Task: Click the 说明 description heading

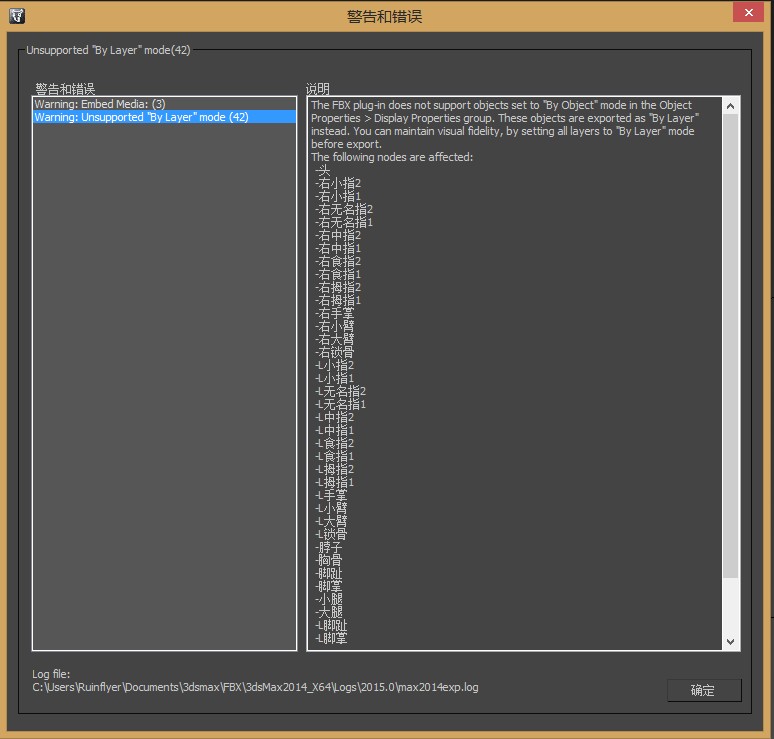Action: click(317, 89)
